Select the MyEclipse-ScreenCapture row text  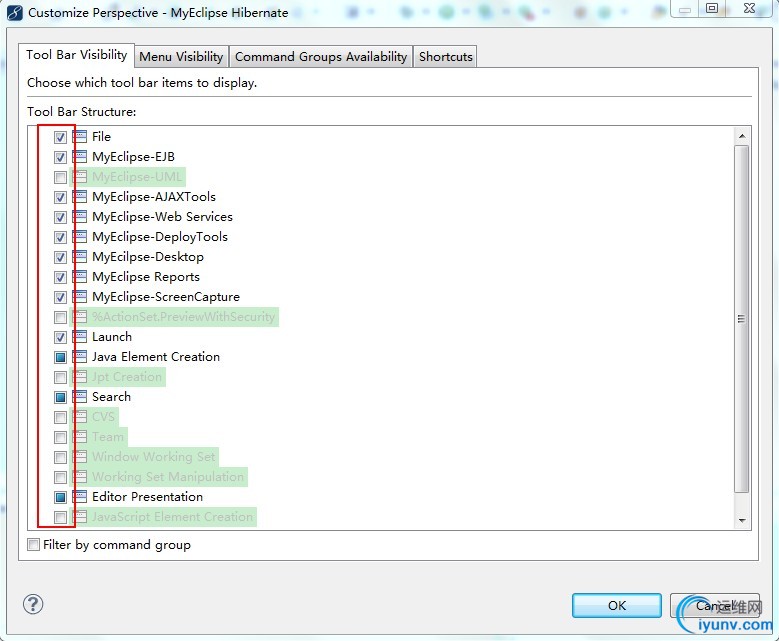[166, 297]
